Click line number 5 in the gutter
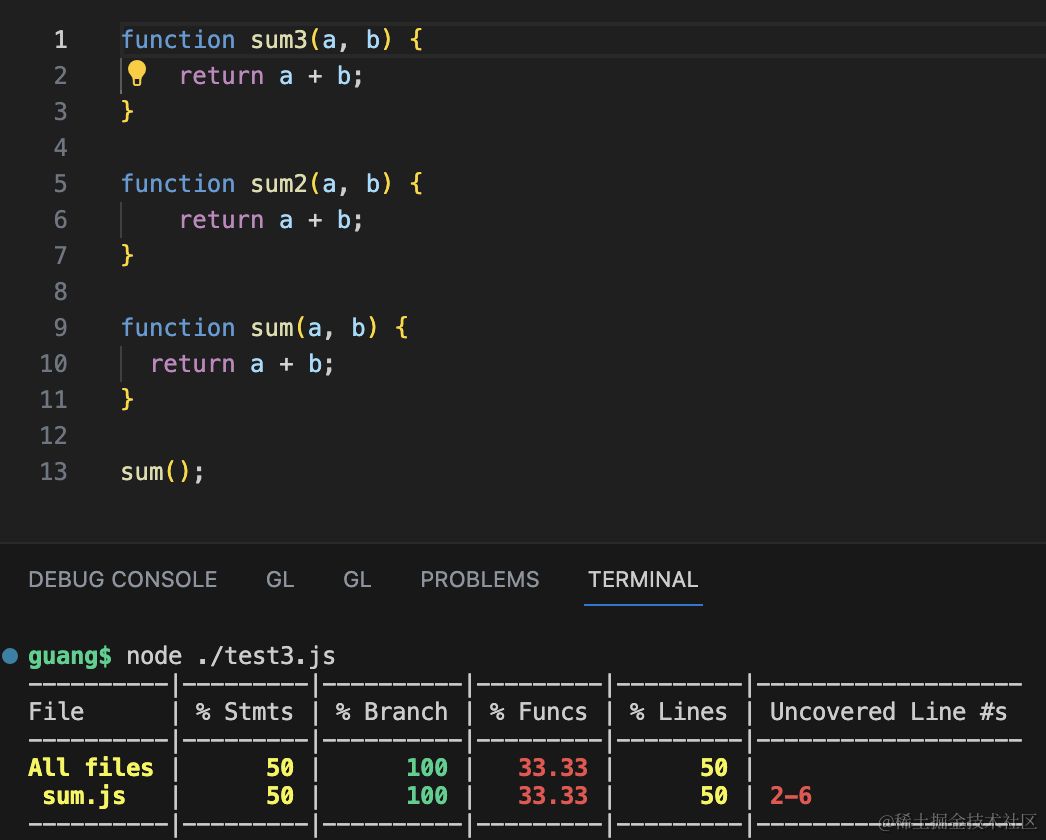The height and width of the screenshot is (840, 1046). point(61,184)
